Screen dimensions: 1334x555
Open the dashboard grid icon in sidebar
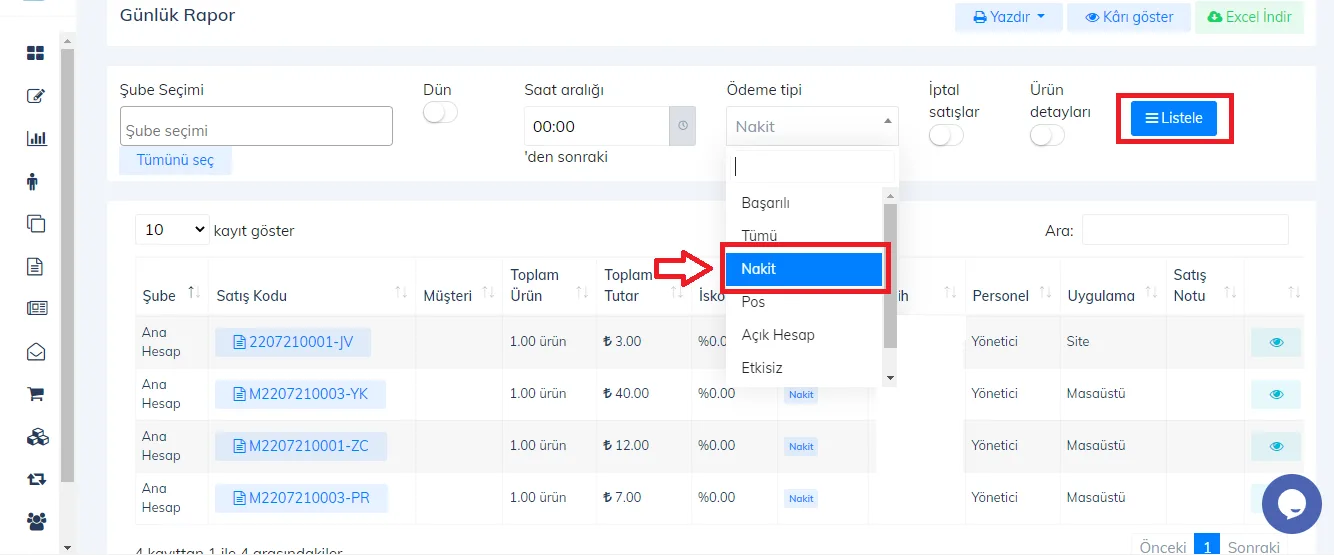(36, 53)
